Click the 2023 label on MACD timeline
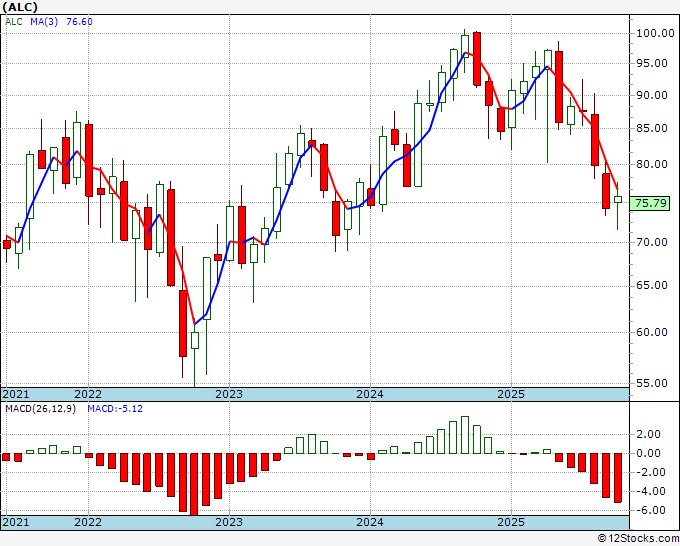The height and width of the screenshot is (546, 680). pos(229,522)
